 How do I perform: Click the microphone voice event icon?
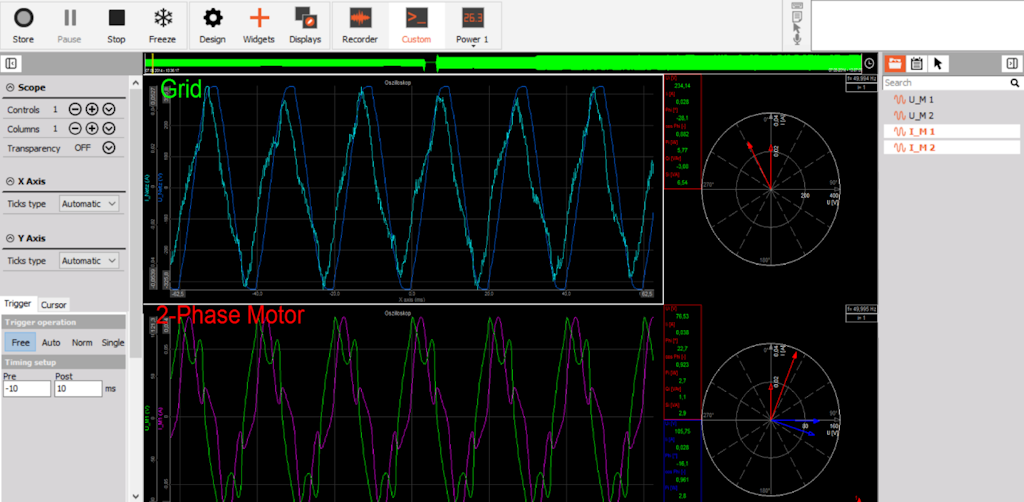[797, 40]
